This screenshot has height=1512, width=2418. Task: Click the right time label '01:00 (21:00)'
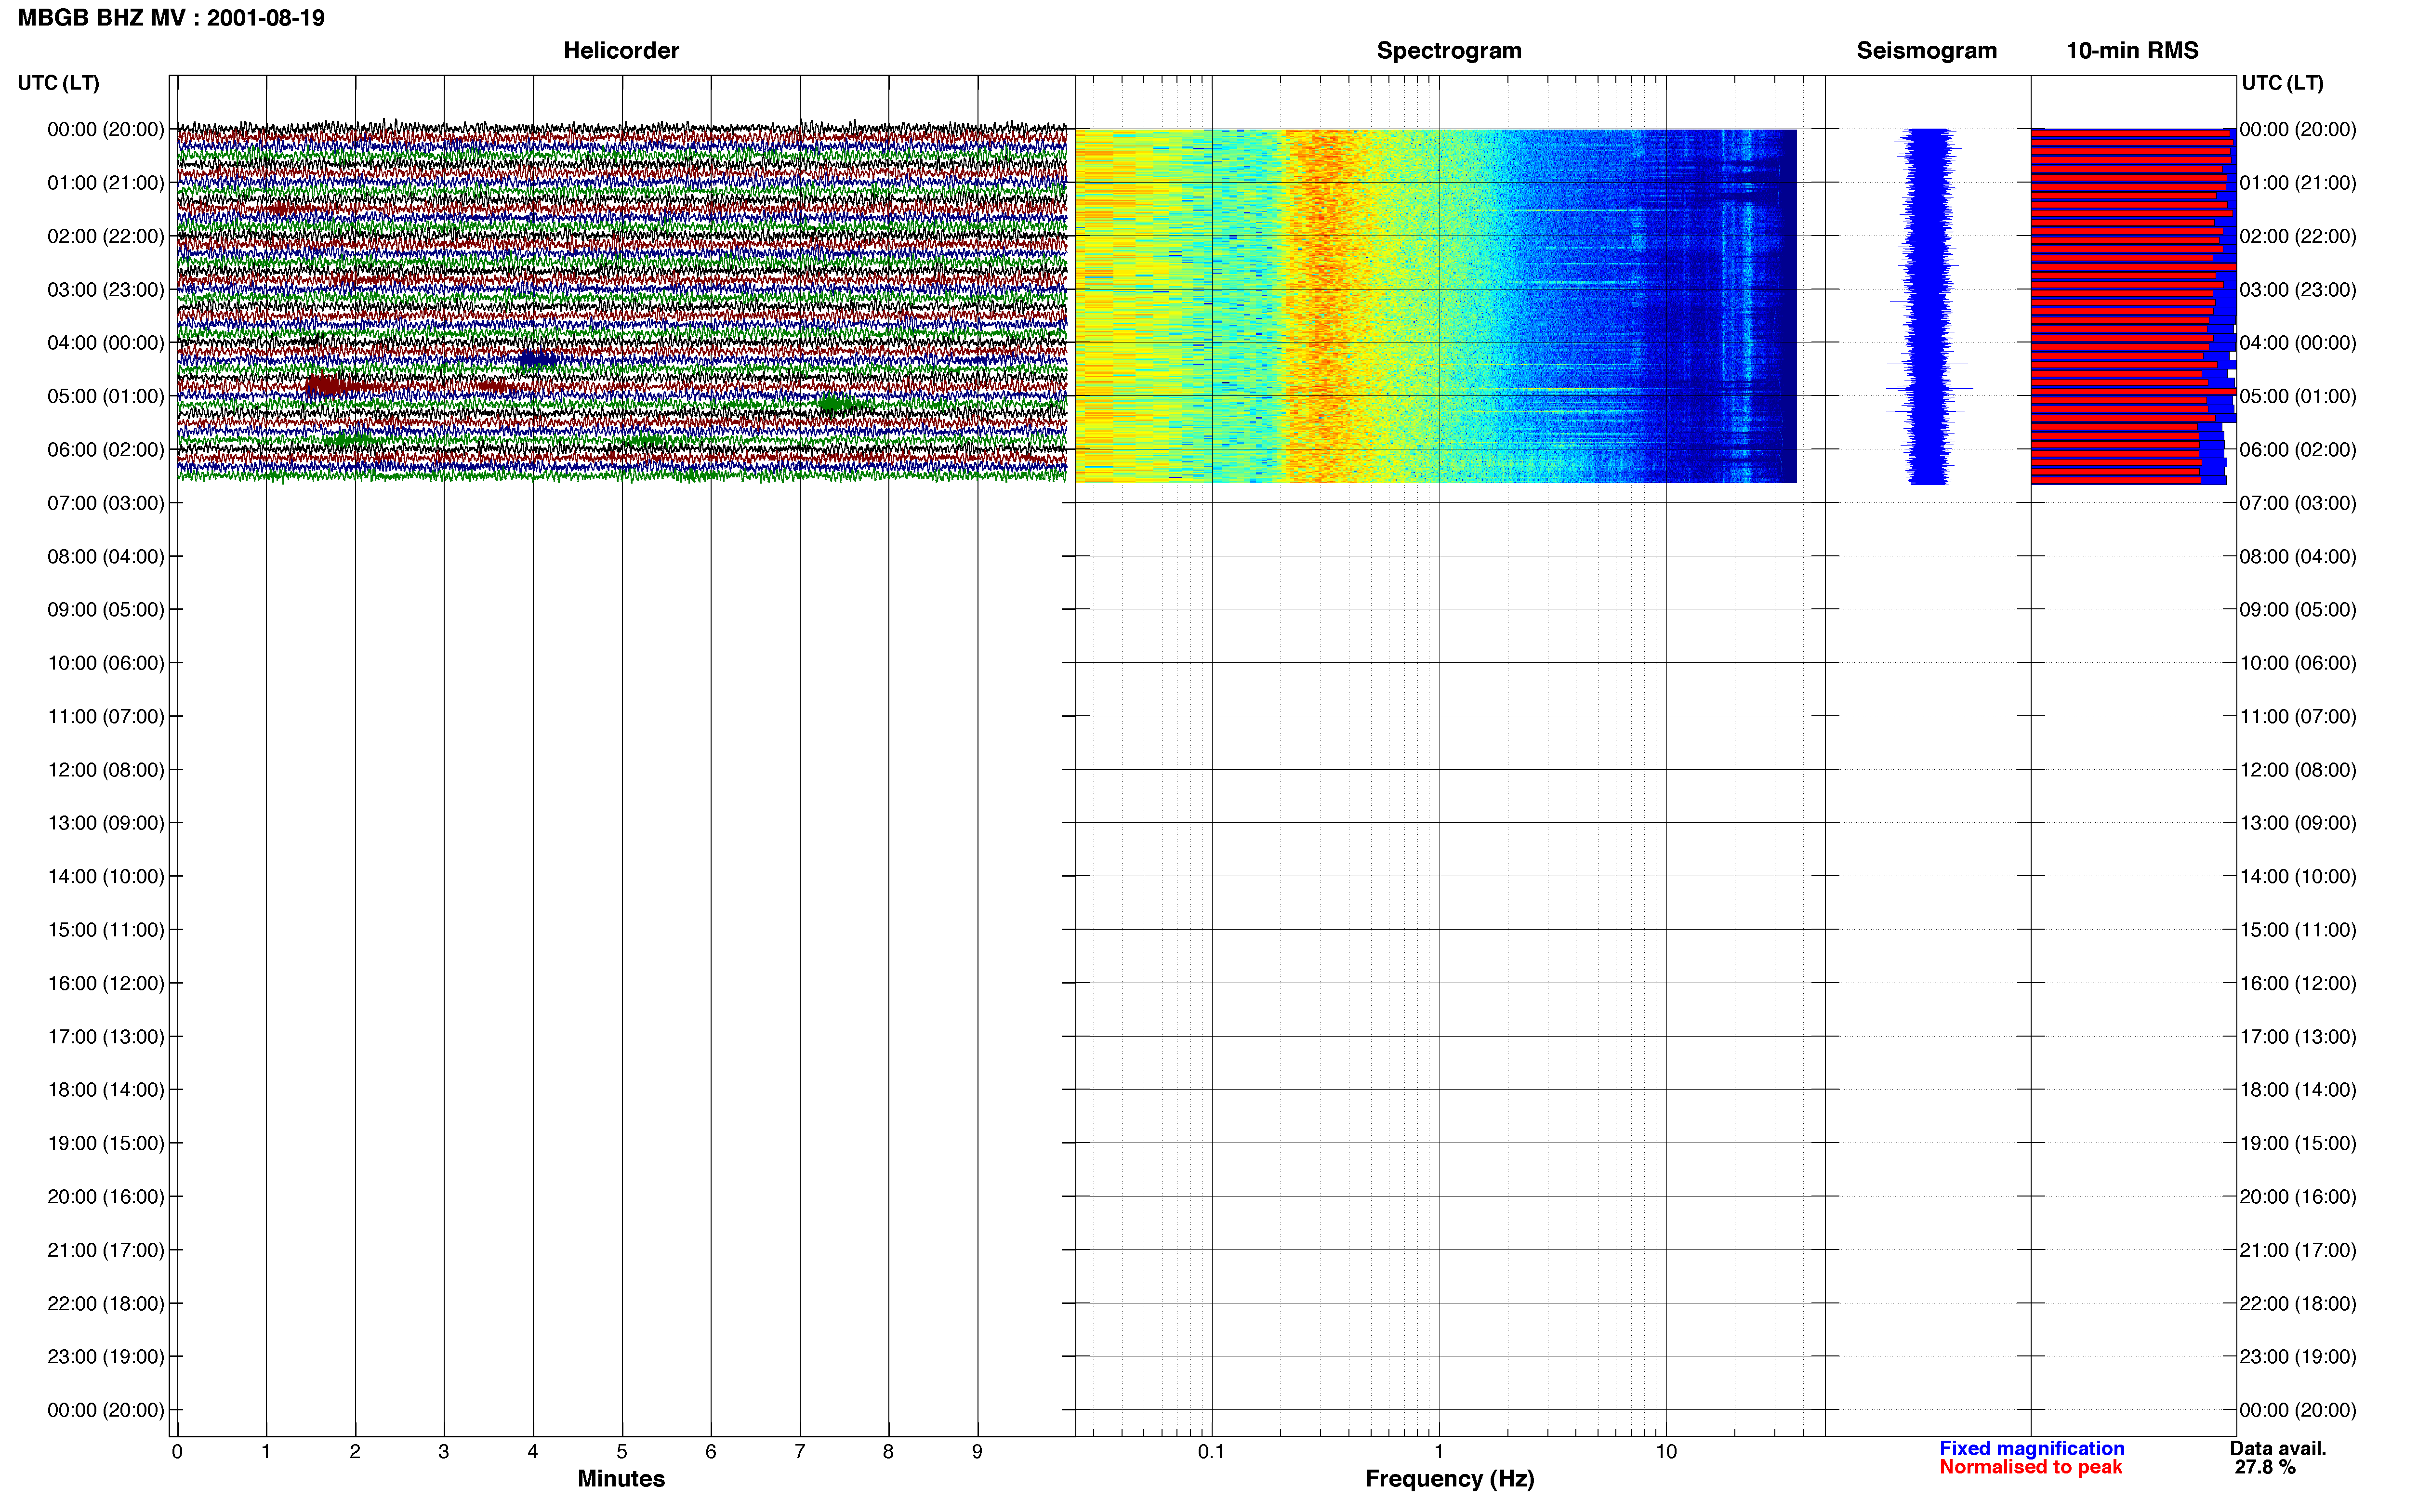pyautogui.click(x=2298, y=183)
